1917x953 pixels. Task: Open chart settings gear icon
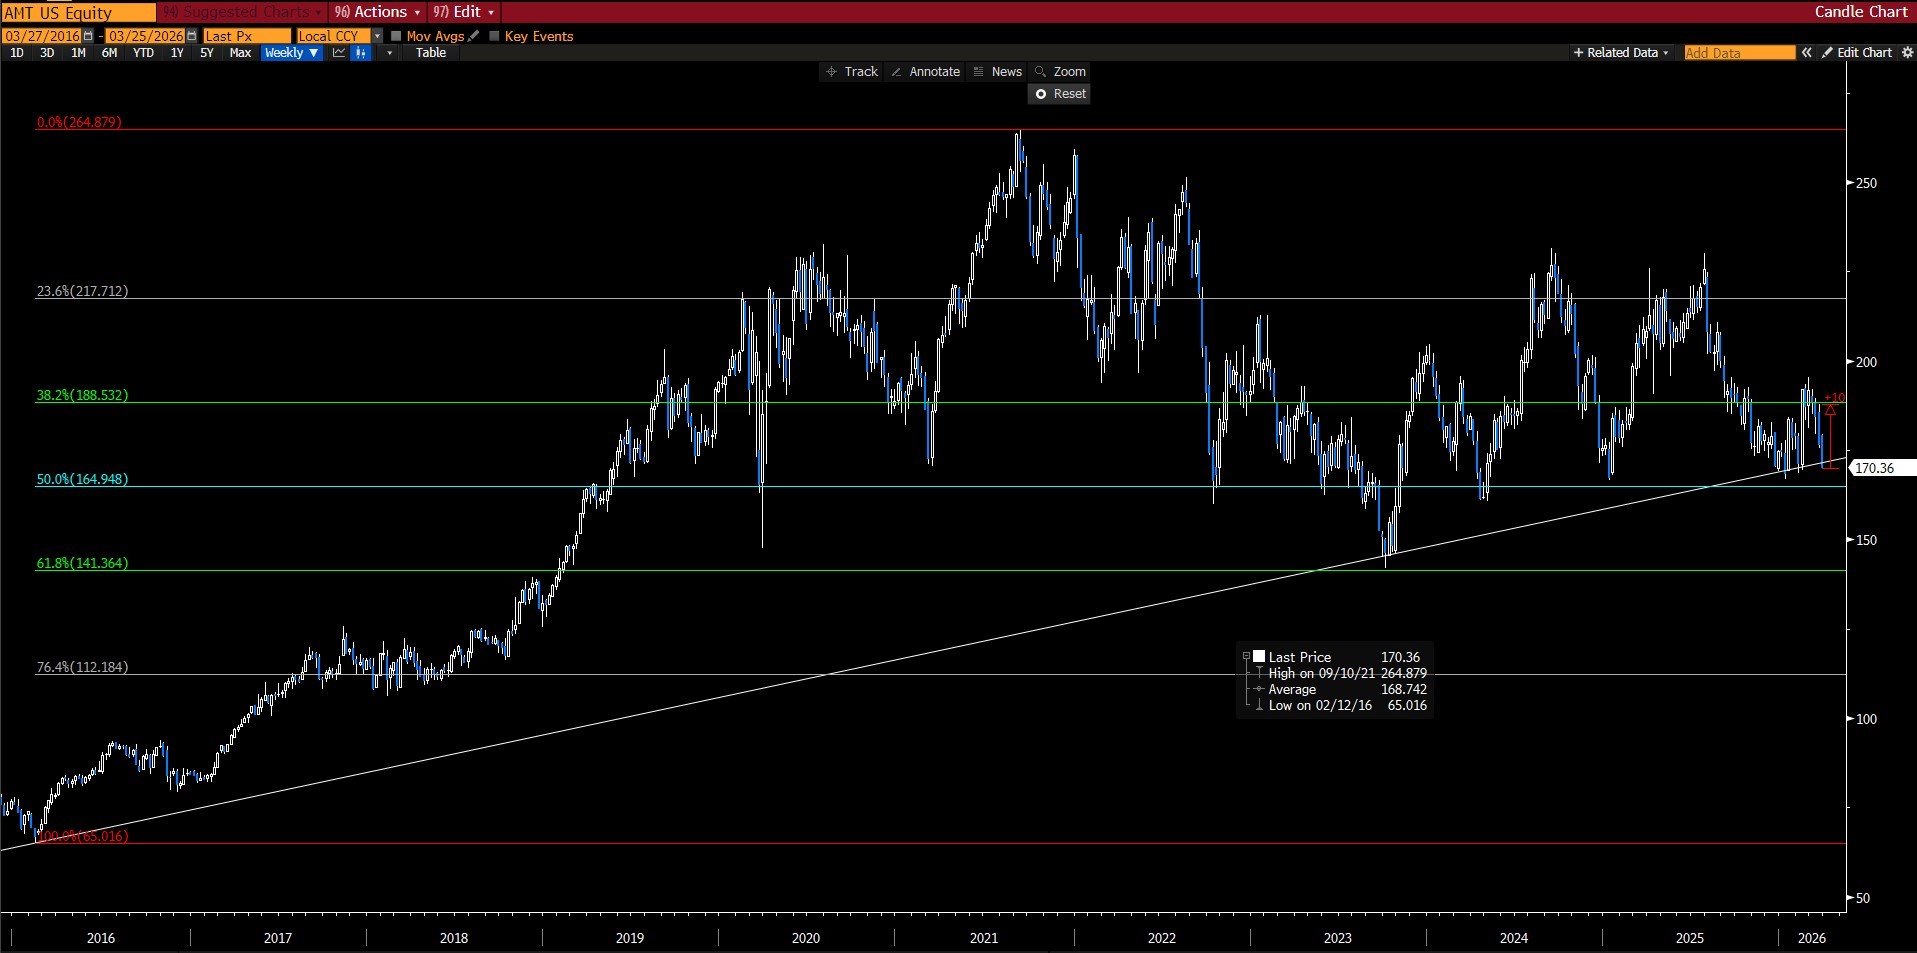click(1906, 53)
